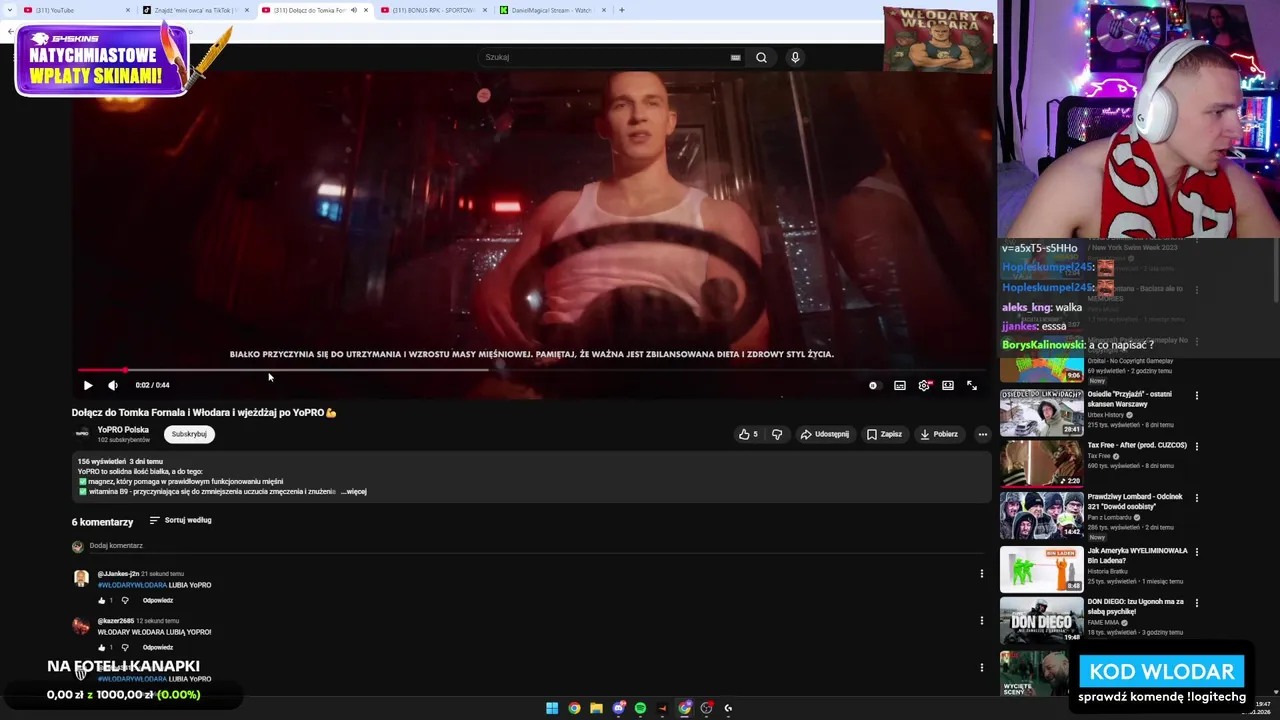Save video with Zapisz button

(x=884, y=434)
